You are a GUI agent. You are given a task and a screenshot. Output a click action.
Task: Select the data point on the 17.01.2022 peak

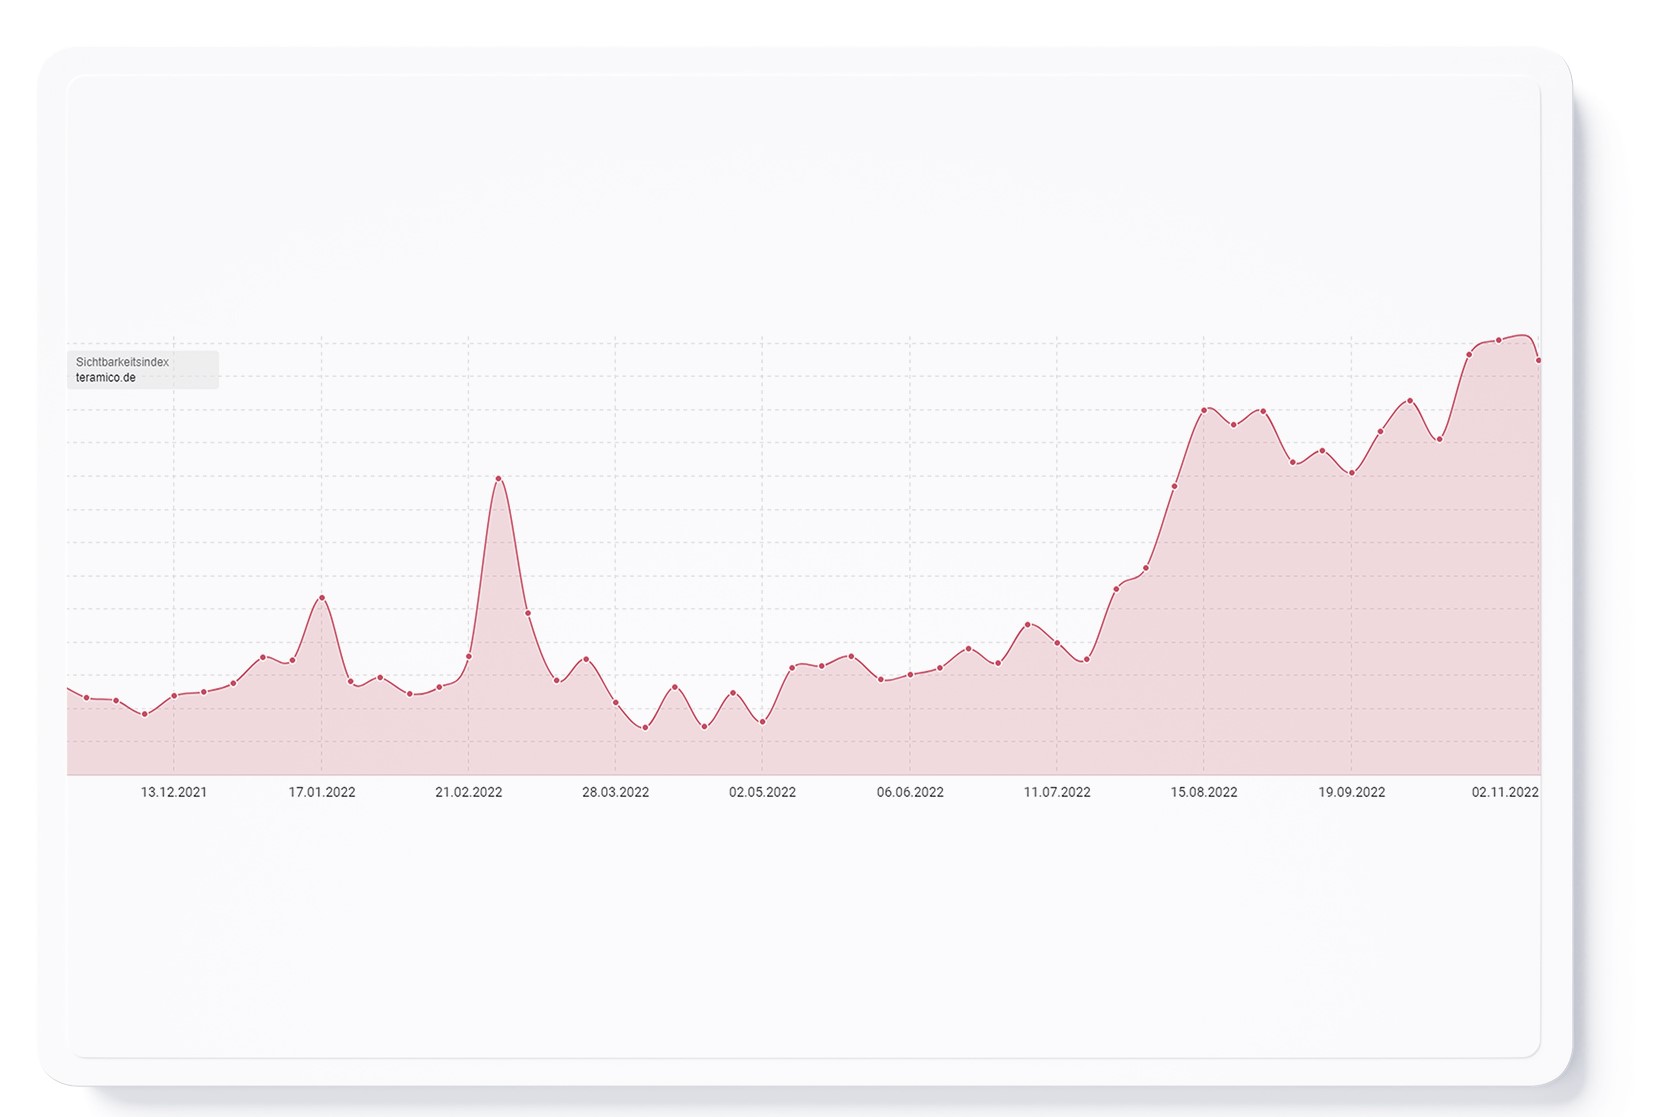(321, 598)
